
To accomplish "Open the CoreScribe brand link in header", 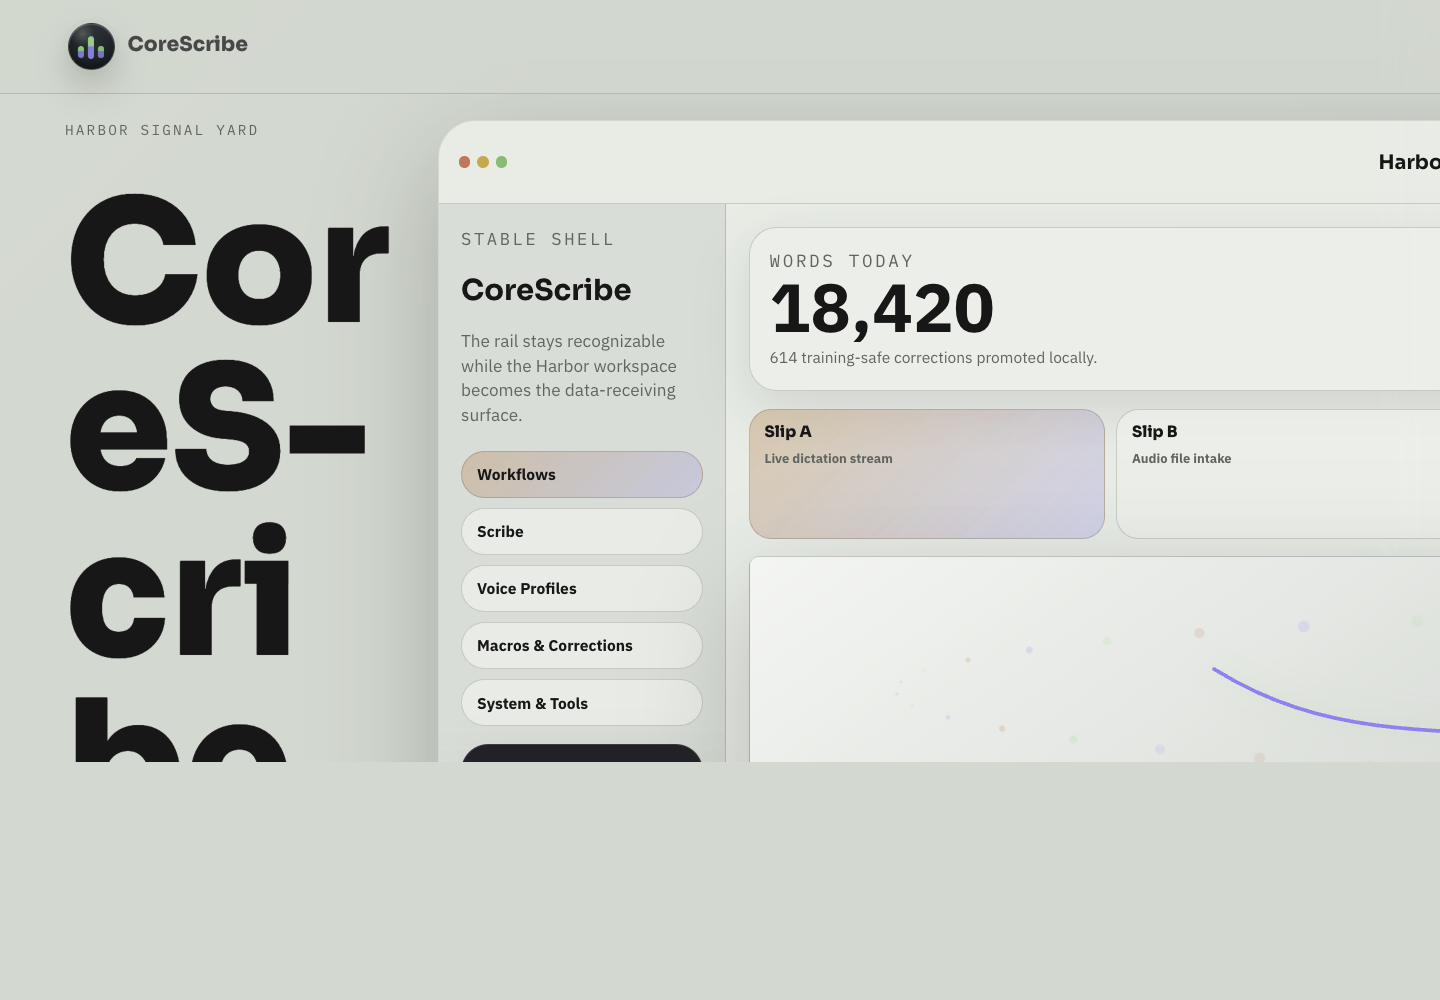I will [158, 46].
